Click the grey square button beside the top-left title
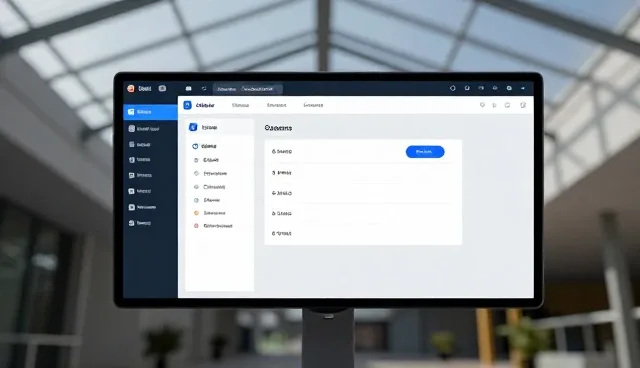 [x=162, y=89]
